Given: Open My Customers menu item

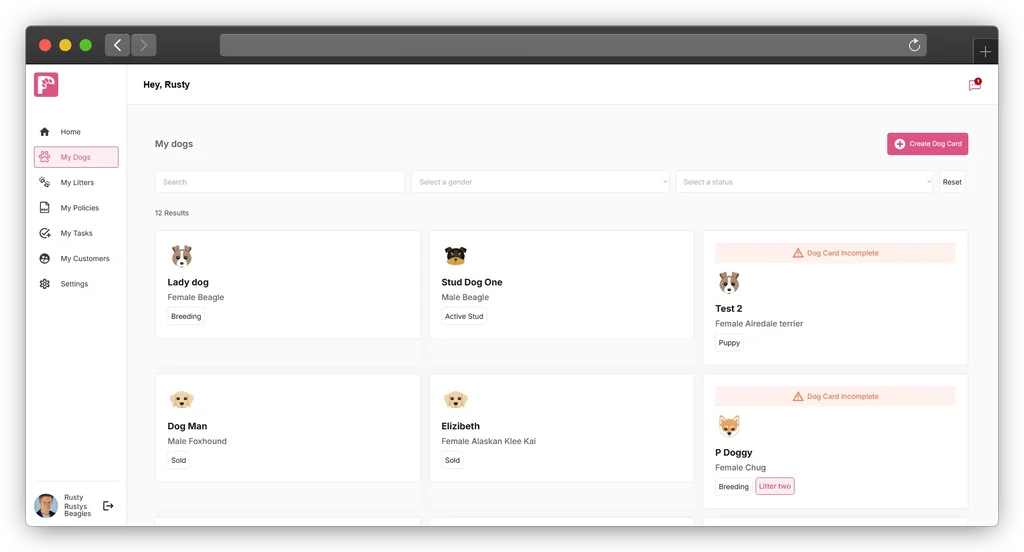Looking at the screenshot, I should pyautogui.click(x=76, y=259).
